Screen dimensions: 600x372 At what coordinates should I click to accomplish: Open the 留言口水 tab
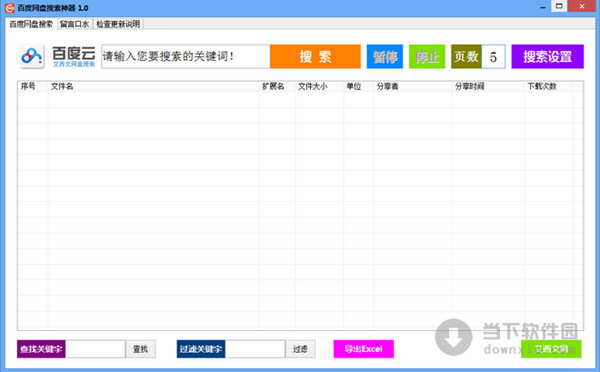click(75, 24)
